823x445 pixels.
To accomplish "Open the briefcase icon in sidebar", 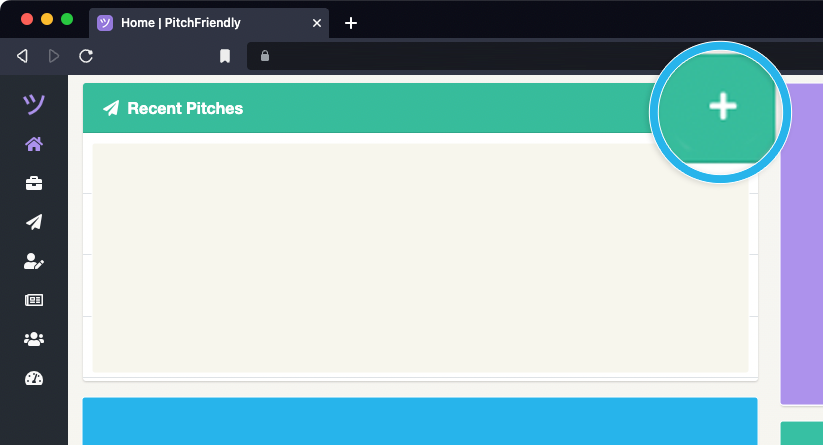I will [34, 183].
